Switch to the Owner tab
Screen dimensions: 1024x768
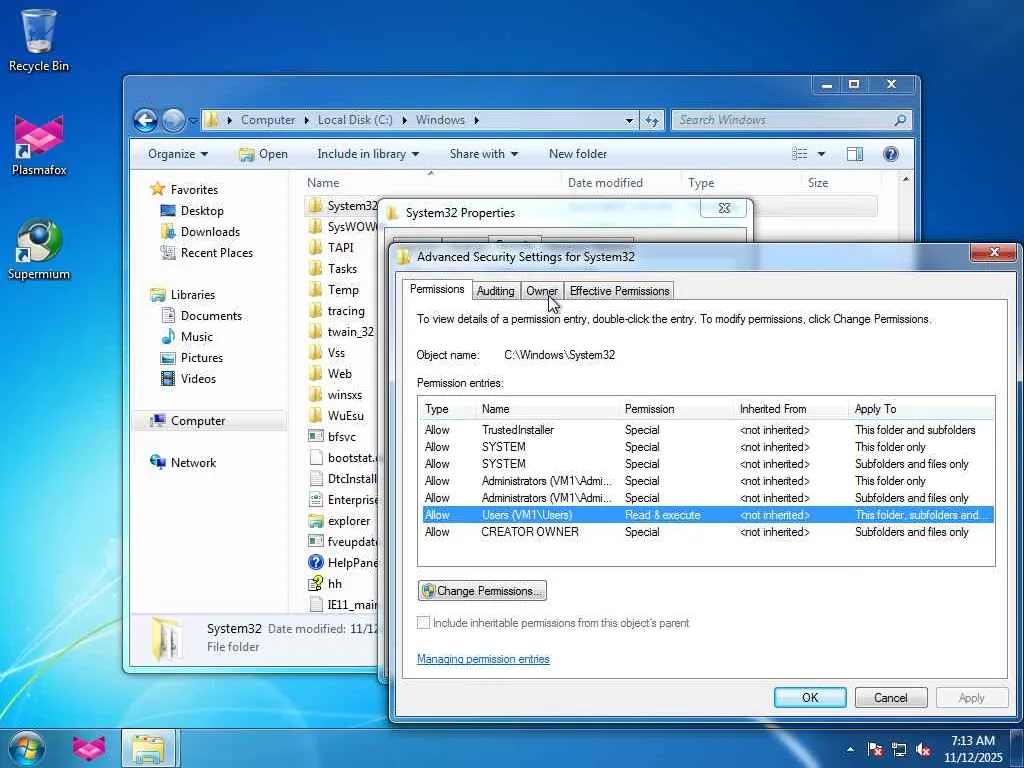542,291
